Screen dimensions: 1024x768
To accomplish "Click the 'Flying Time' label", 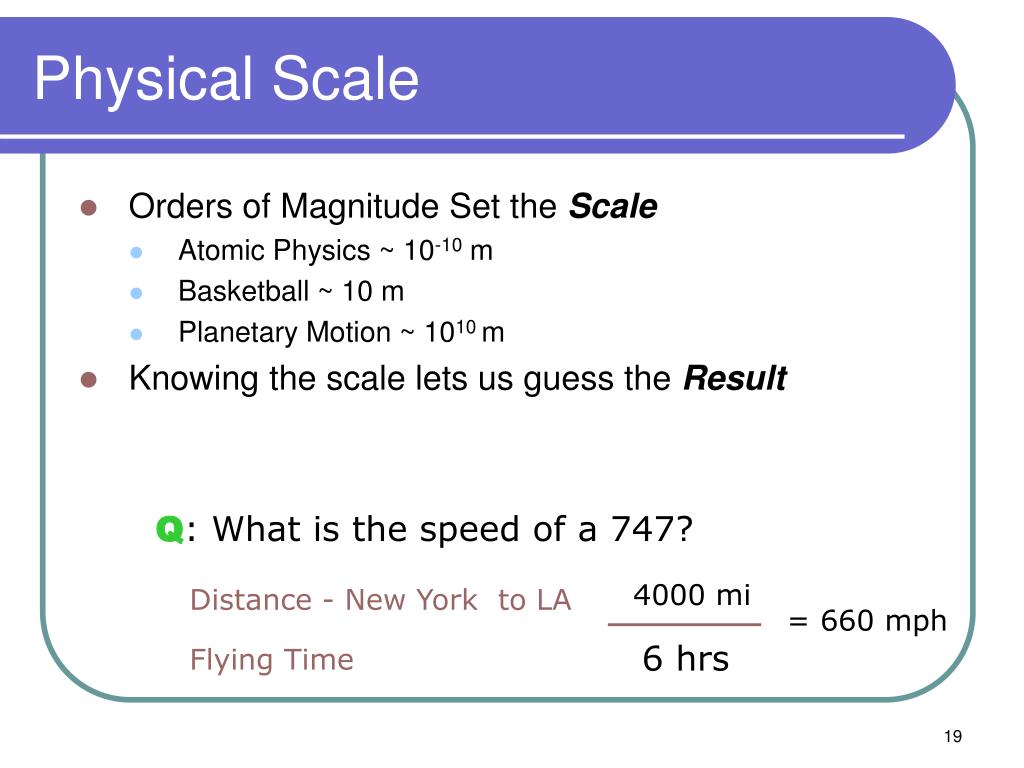I will [272, 660].
